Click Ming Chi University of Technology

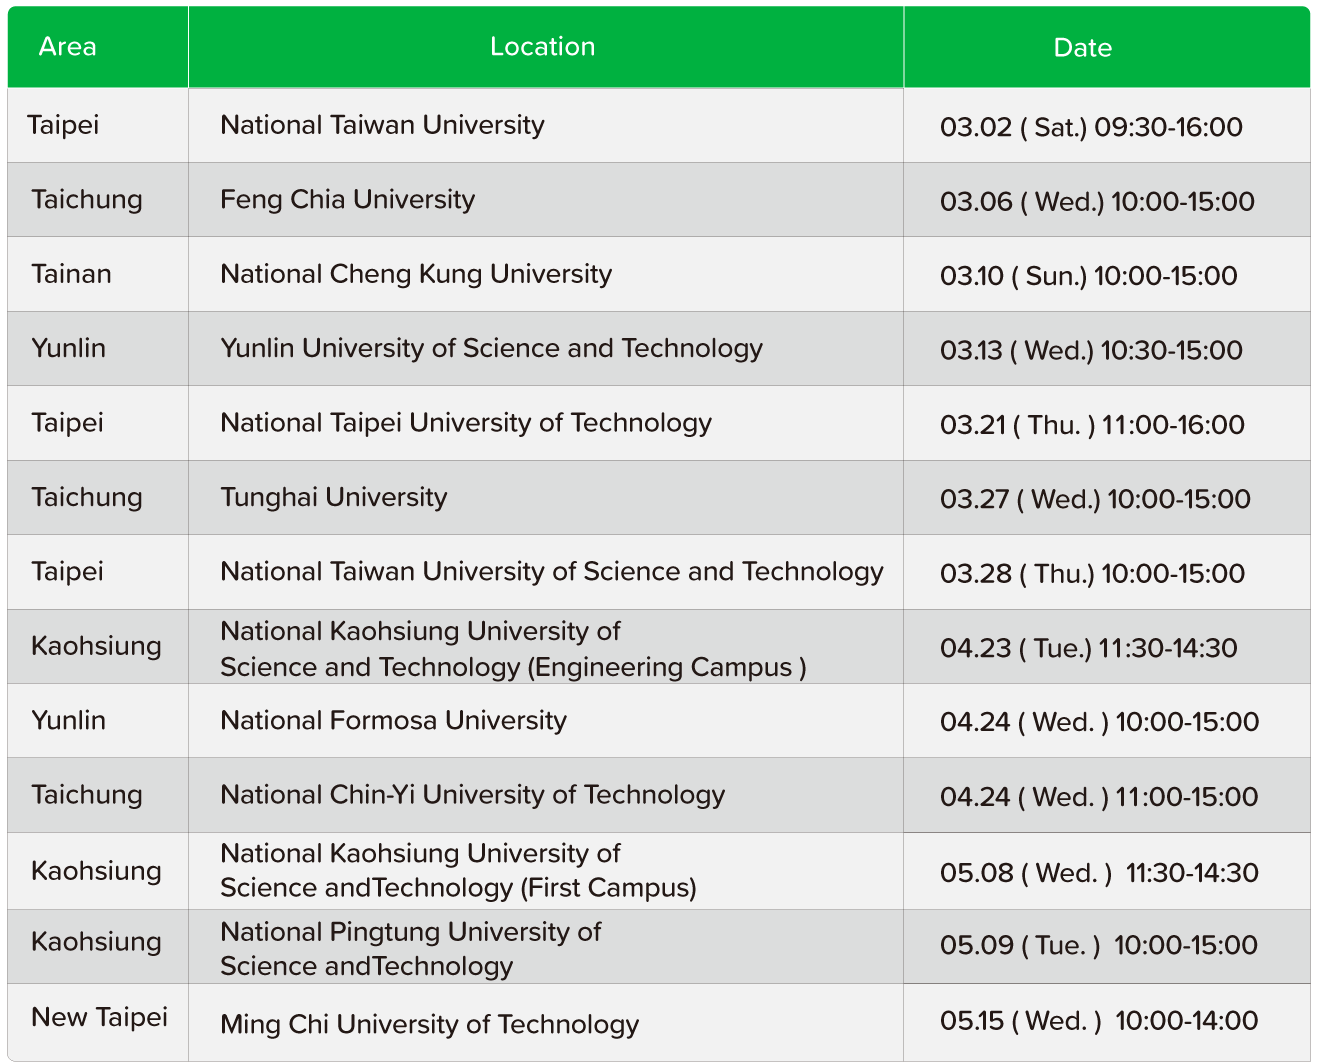click(429, 1024)
